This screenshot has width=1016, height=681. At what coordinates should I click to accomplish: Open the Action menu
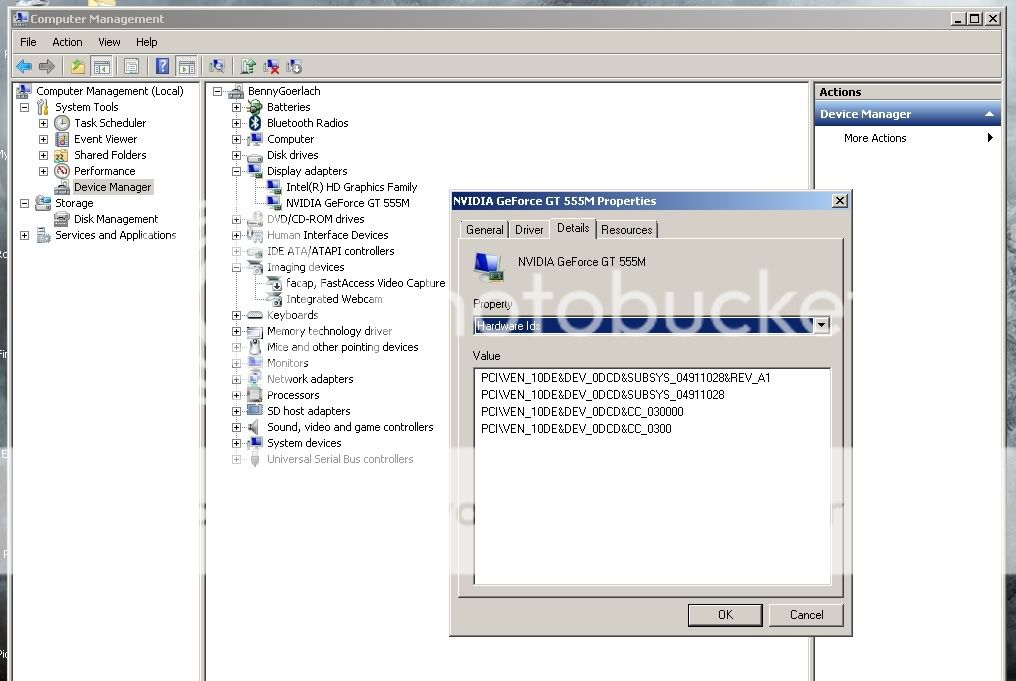tap(67, 42)
